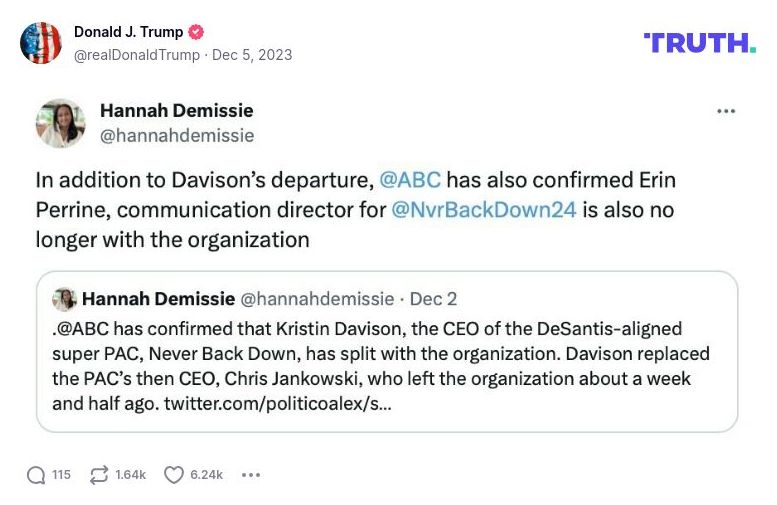This screenshot has height=505, width=777.
Task: Open the post actions ellipsis below
Action: [x=251, y=475]
